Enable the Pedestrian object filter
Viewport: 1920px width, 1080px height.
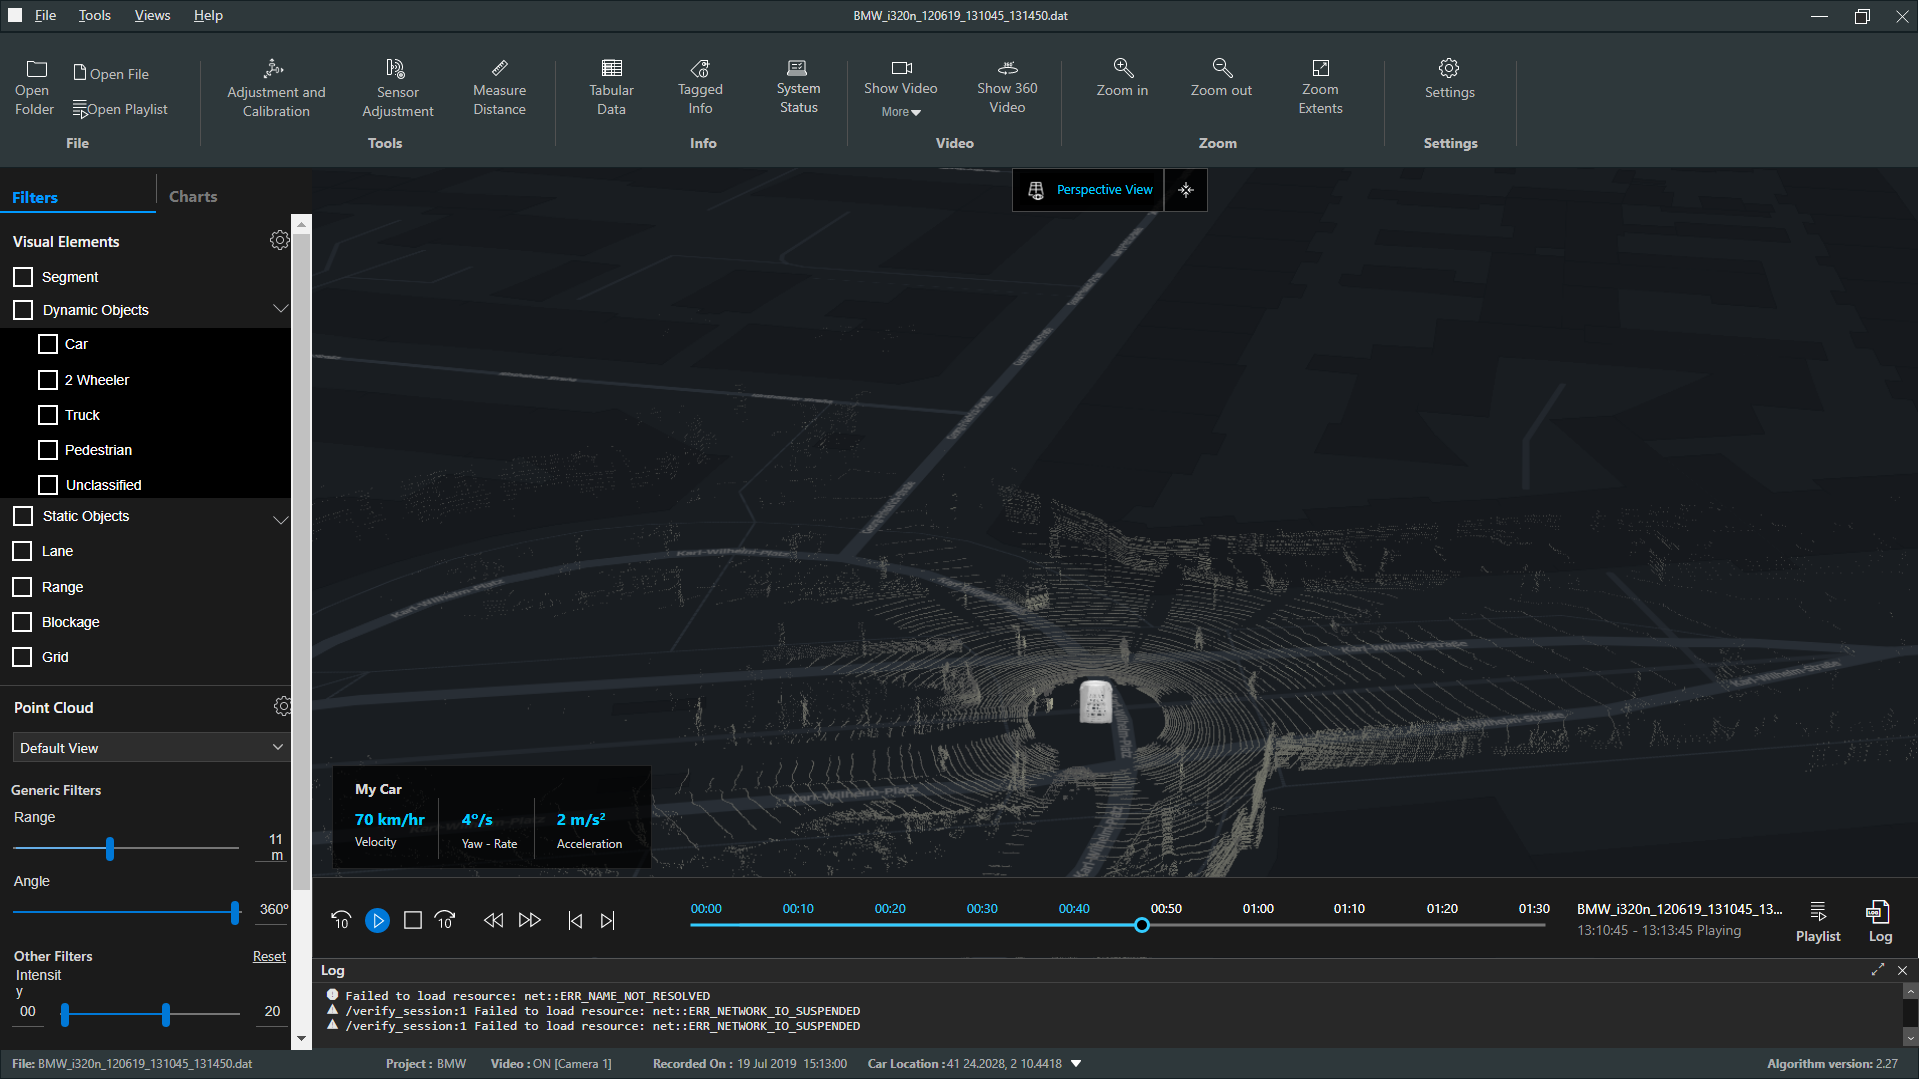(47, 450)
